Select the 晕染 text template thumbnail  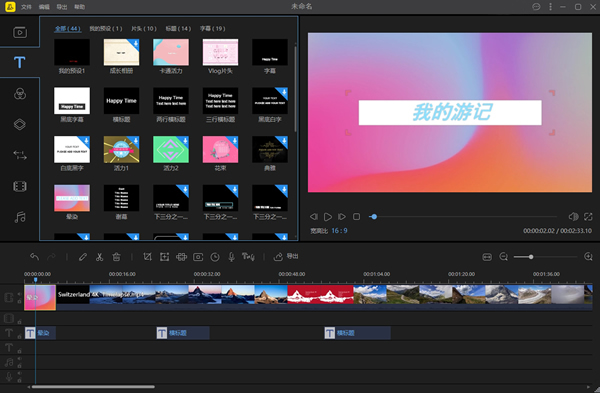click(72, 198)
